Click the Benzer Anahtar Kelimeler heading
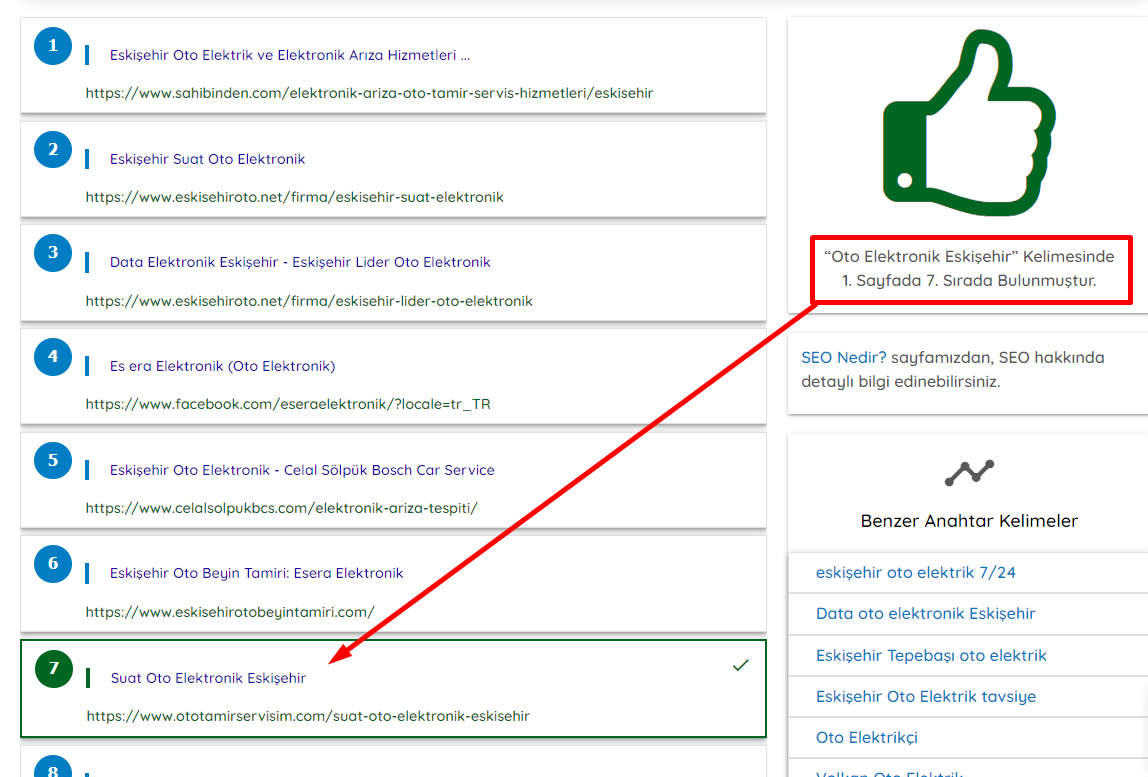Image resolution: width=1148 pixels, height=777 pixels. (969, 521)
